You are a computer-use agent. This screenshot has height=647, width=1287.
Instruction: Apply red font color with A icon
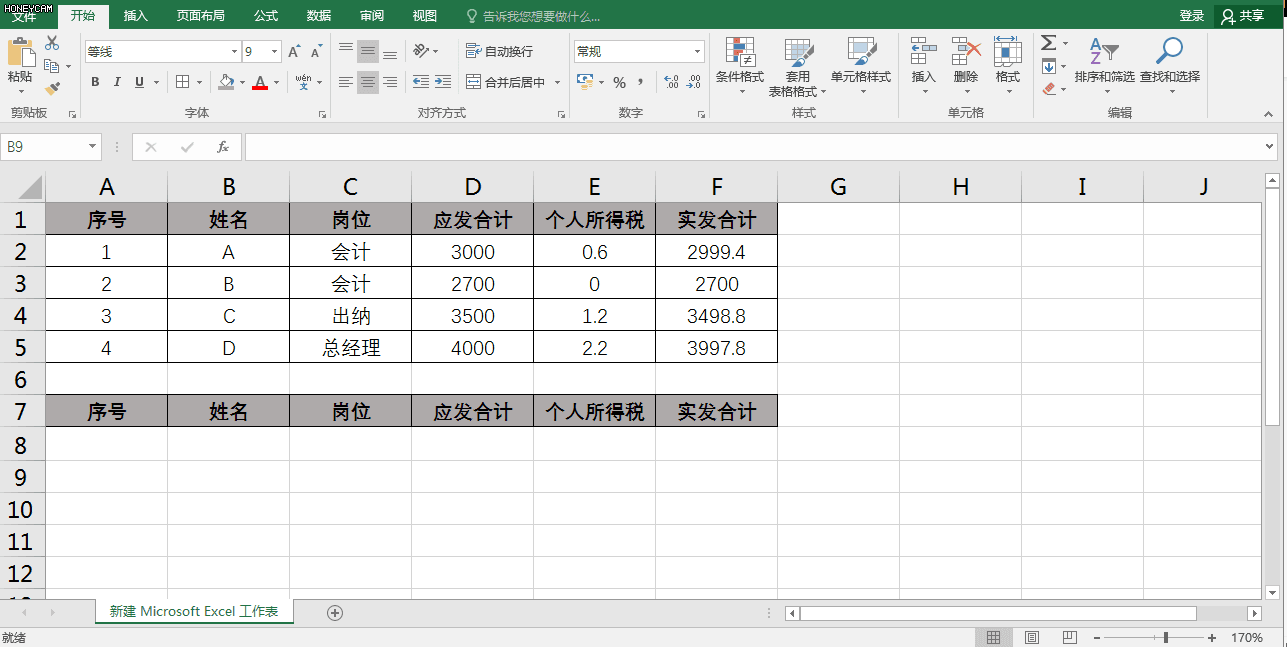260,82
